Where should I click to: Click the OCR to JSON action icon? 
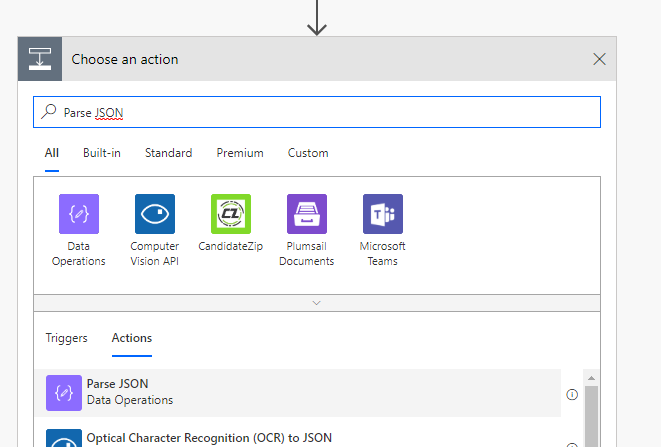(x=64, y=440)
